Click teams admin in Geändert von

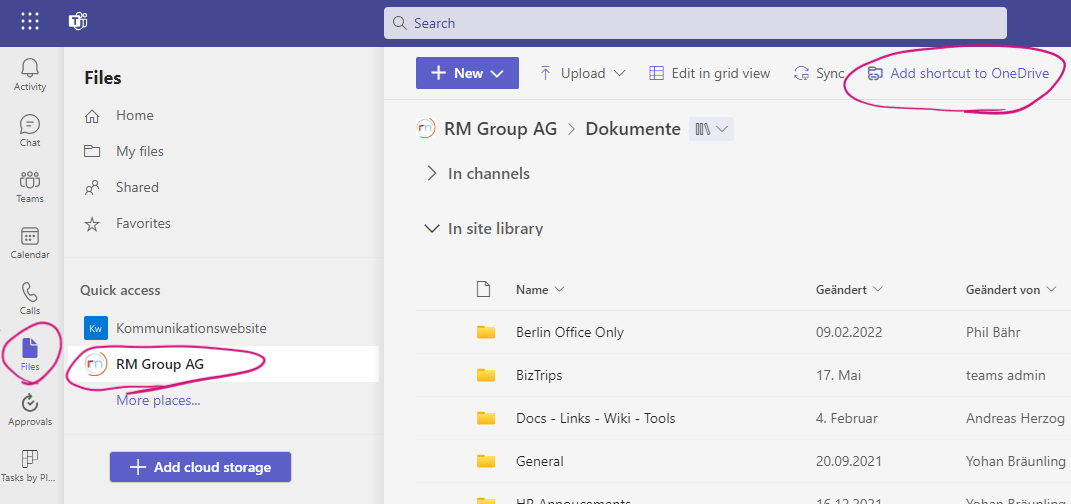pyautogui.click(x=1005, y=375)
